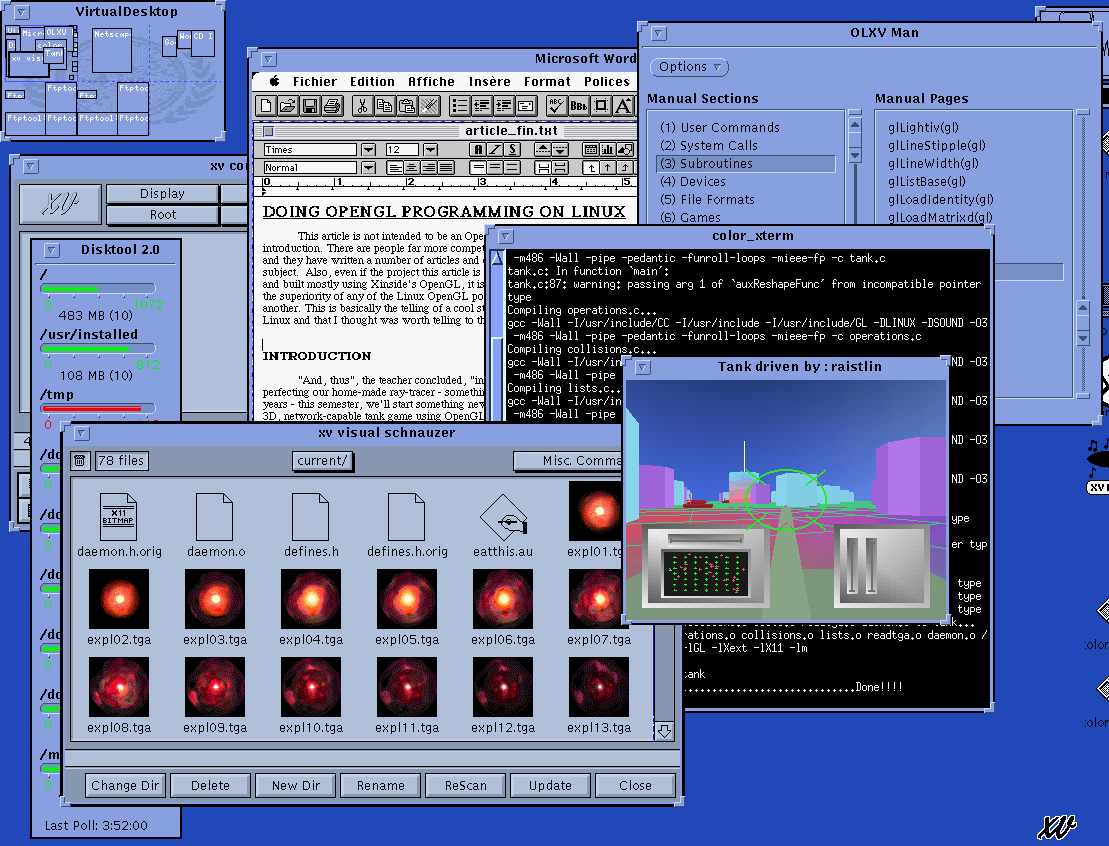Open the Format menu in Word
The image size is (1109, 846).
[547, 82]
